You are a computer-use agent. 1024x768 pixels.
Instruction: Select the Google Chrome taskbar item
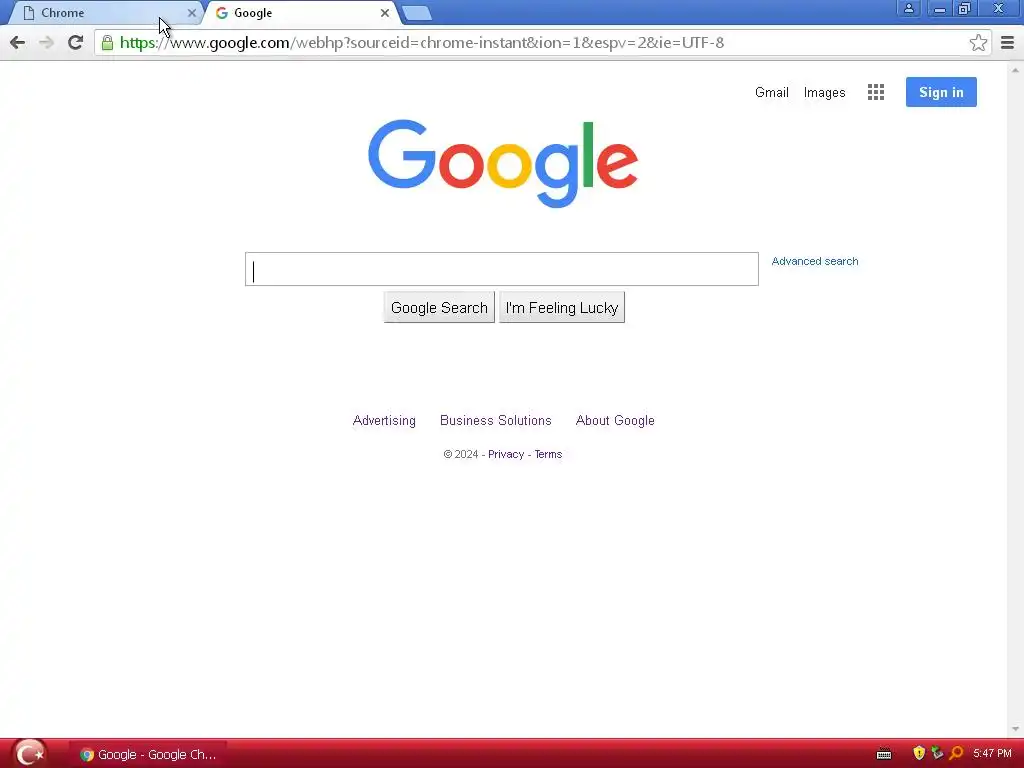(x=148, y=755)
